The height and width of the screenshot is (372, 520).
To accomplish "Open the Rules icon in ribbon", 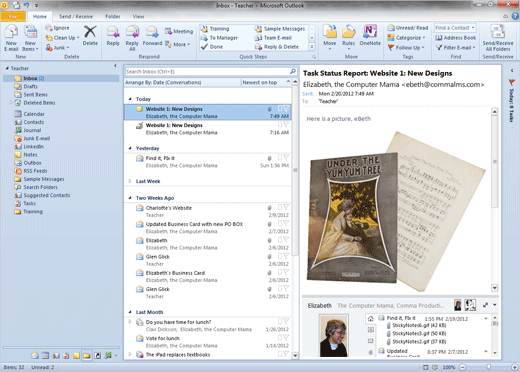I will point(348,36).
